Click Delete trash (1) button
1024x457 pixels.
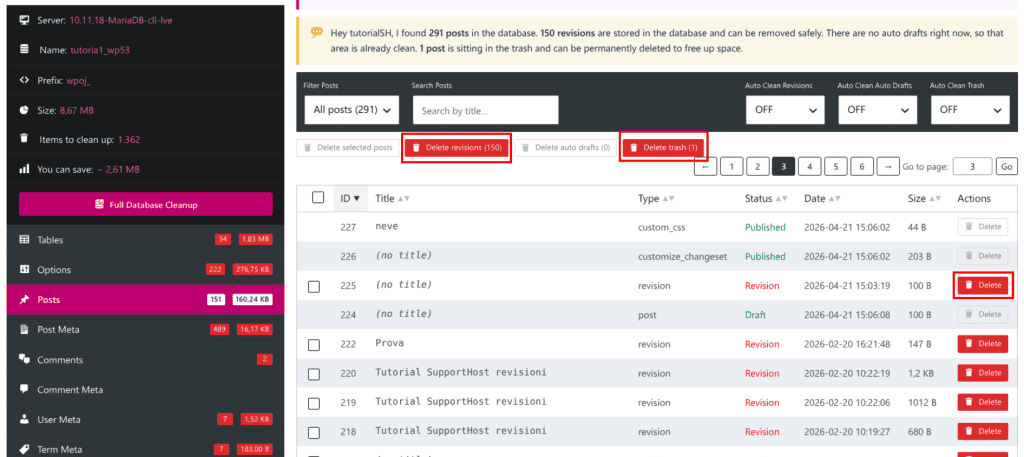(x=664, y=148)
